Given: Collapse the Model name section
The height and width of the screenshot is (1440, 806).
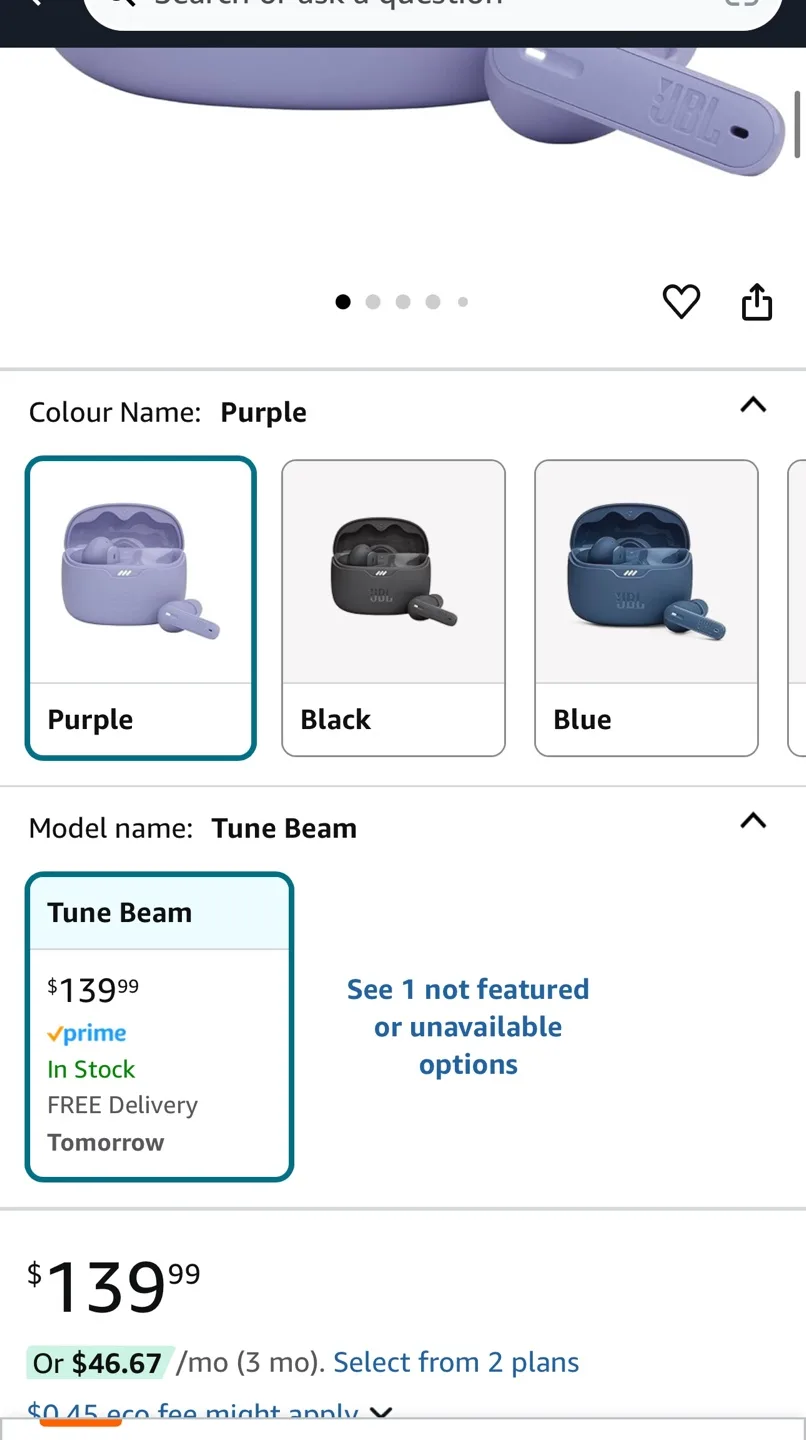Looking at the screenshot, I should coord(753,821).
